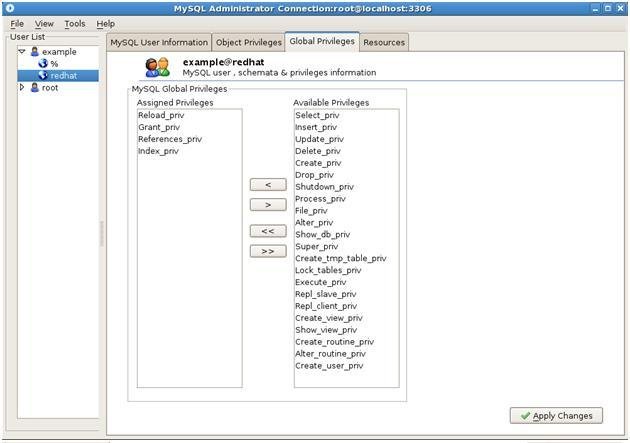Viewport: 630px width, 443px height.
Task: Click the single left arrow assign button
Action: 268,185
